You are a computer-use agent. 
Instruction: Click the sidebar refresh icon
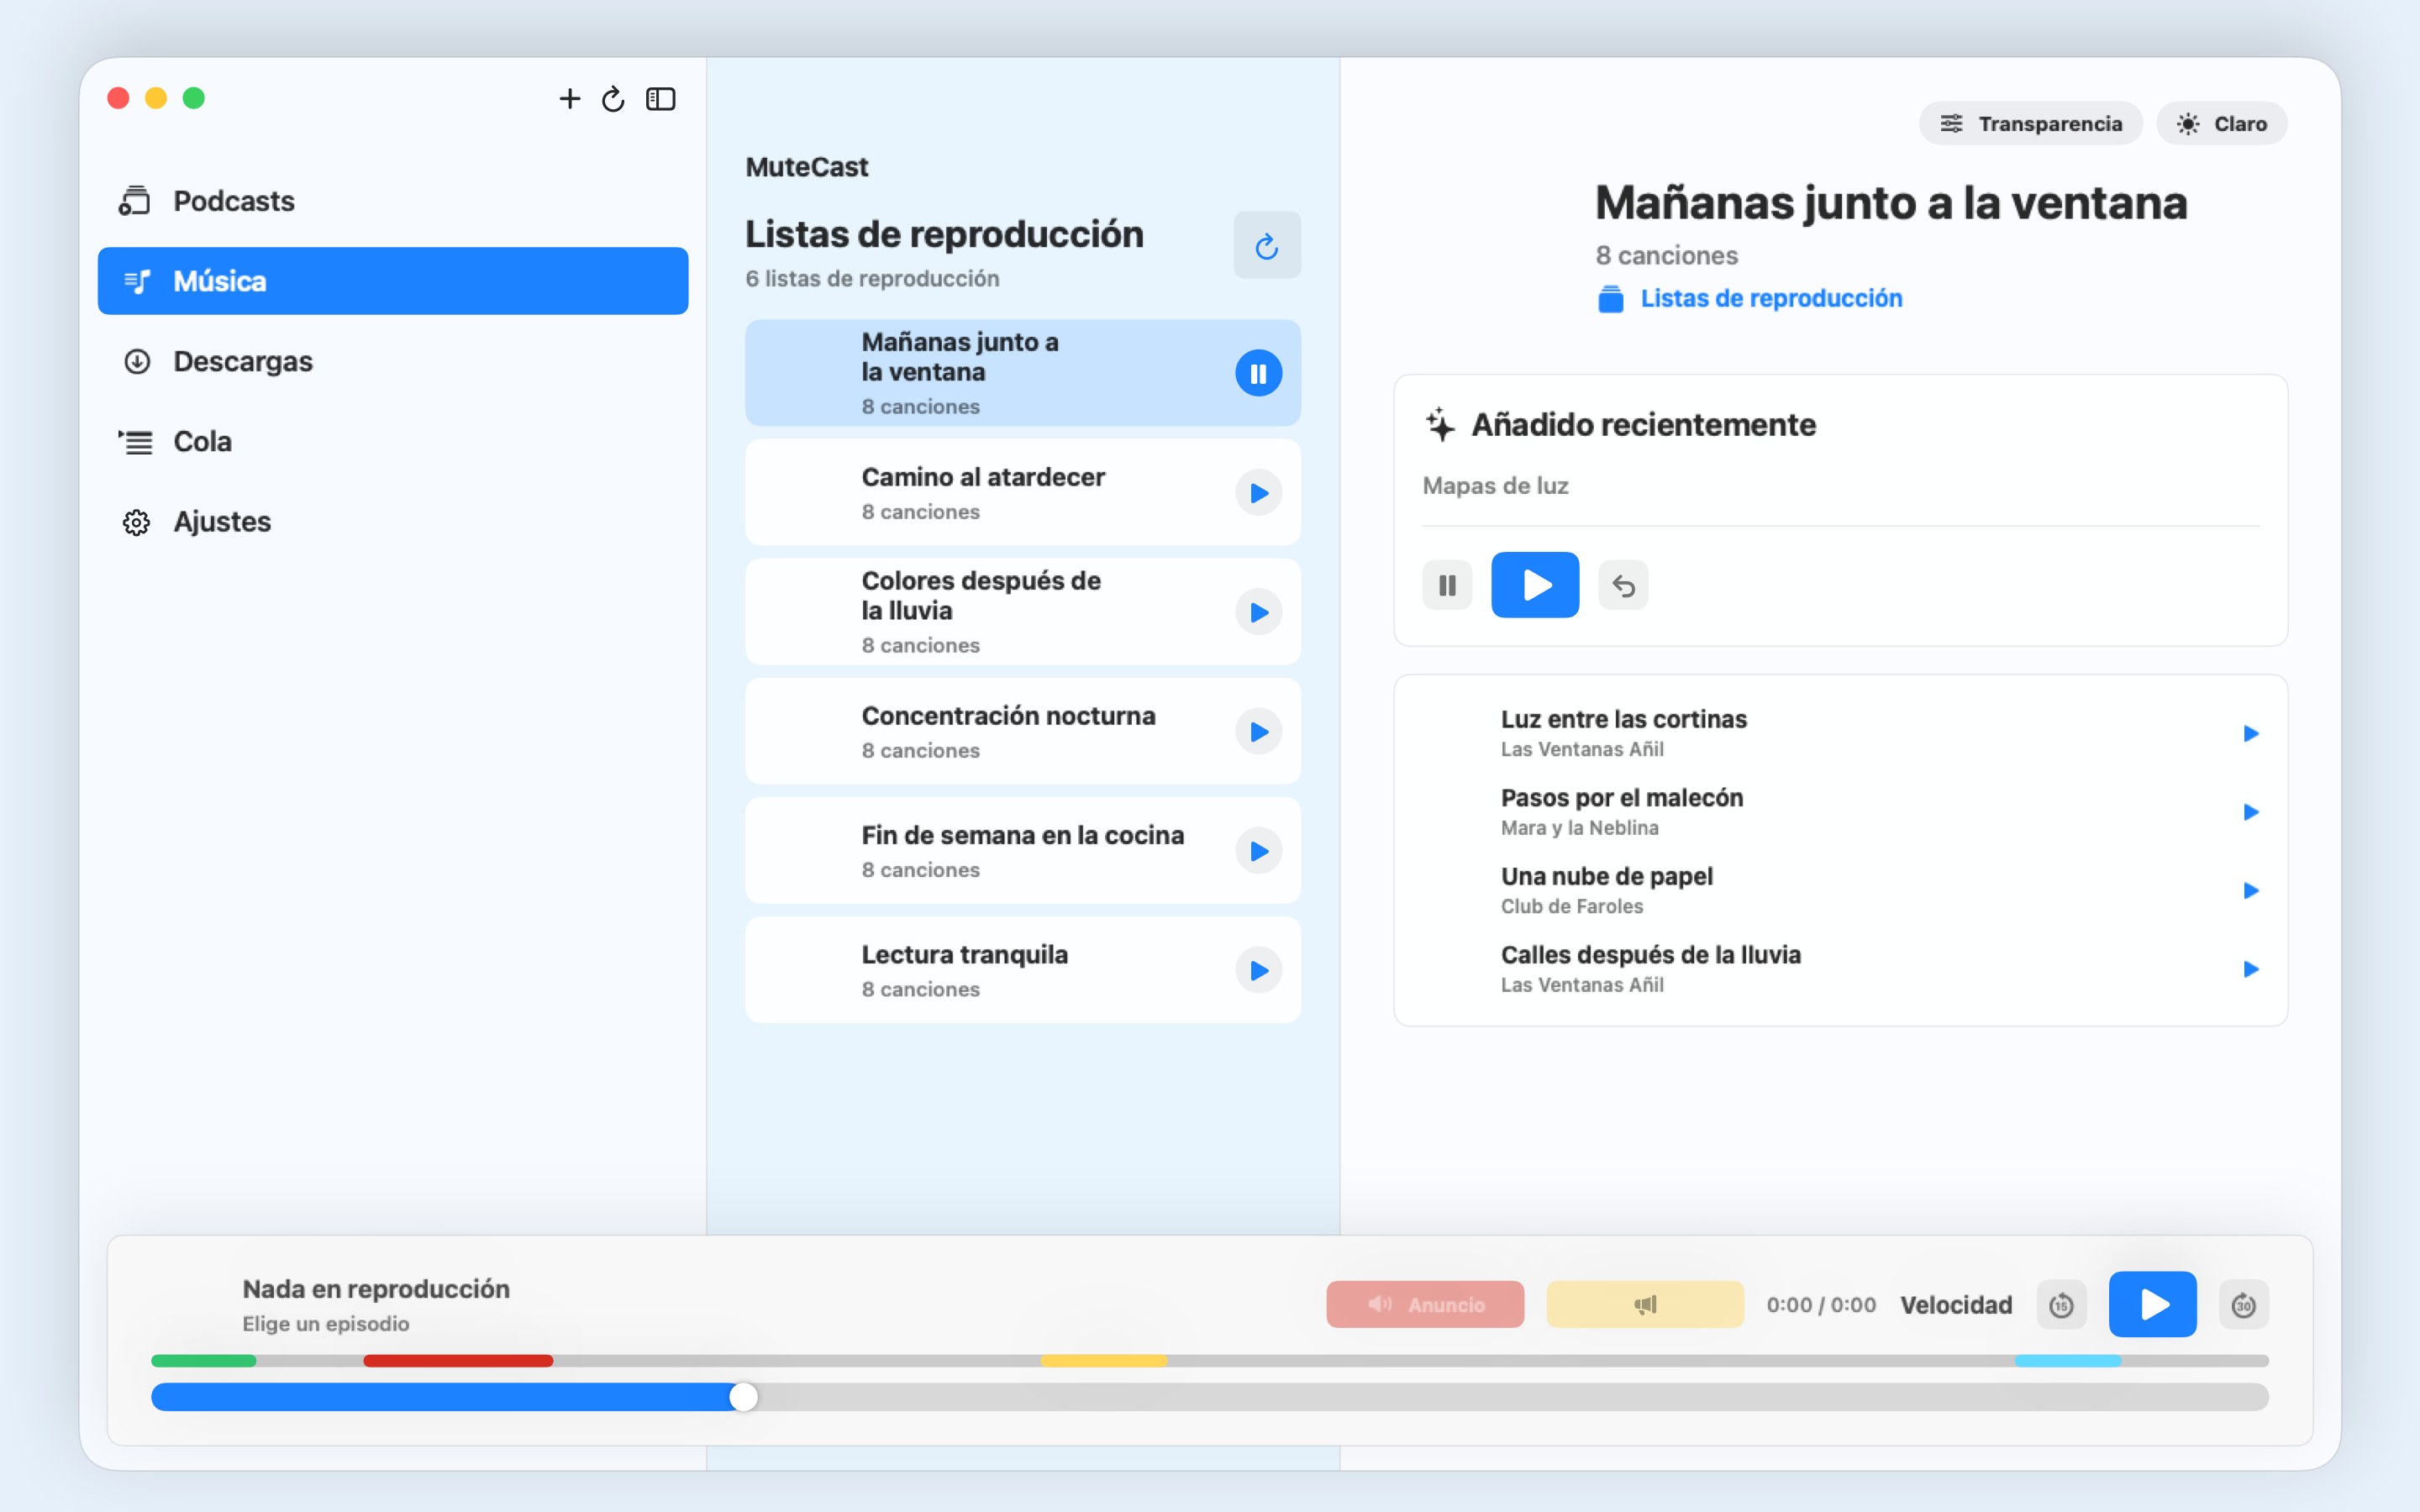pyautogui.click(x=613, y=99)
